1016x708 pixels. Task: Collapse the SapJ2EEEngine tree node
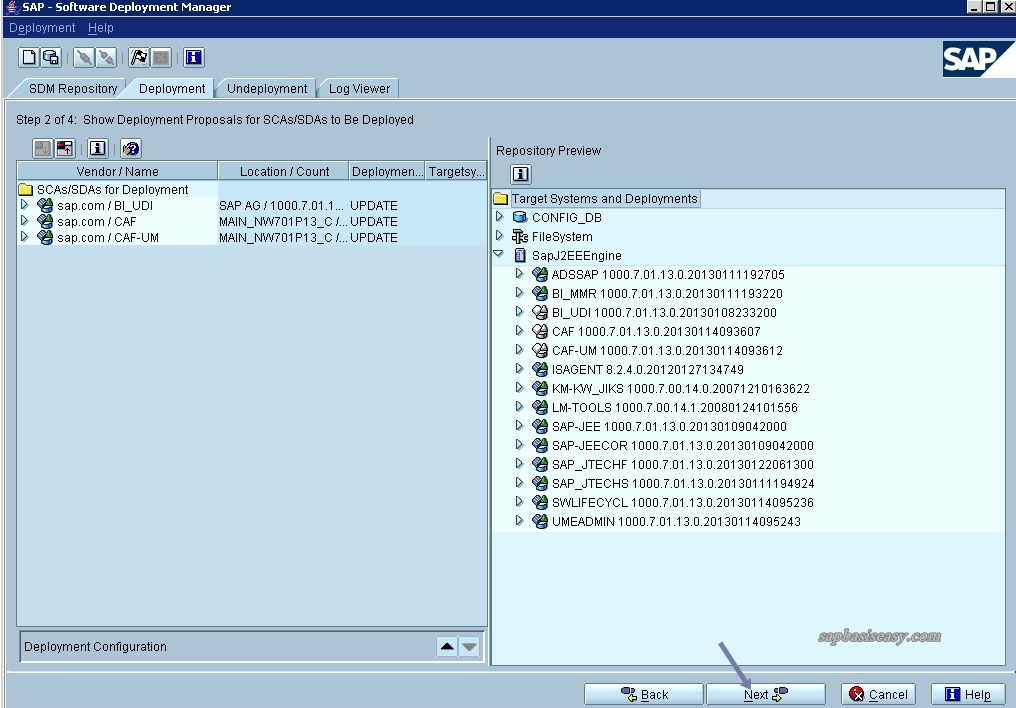coord(498,254)
